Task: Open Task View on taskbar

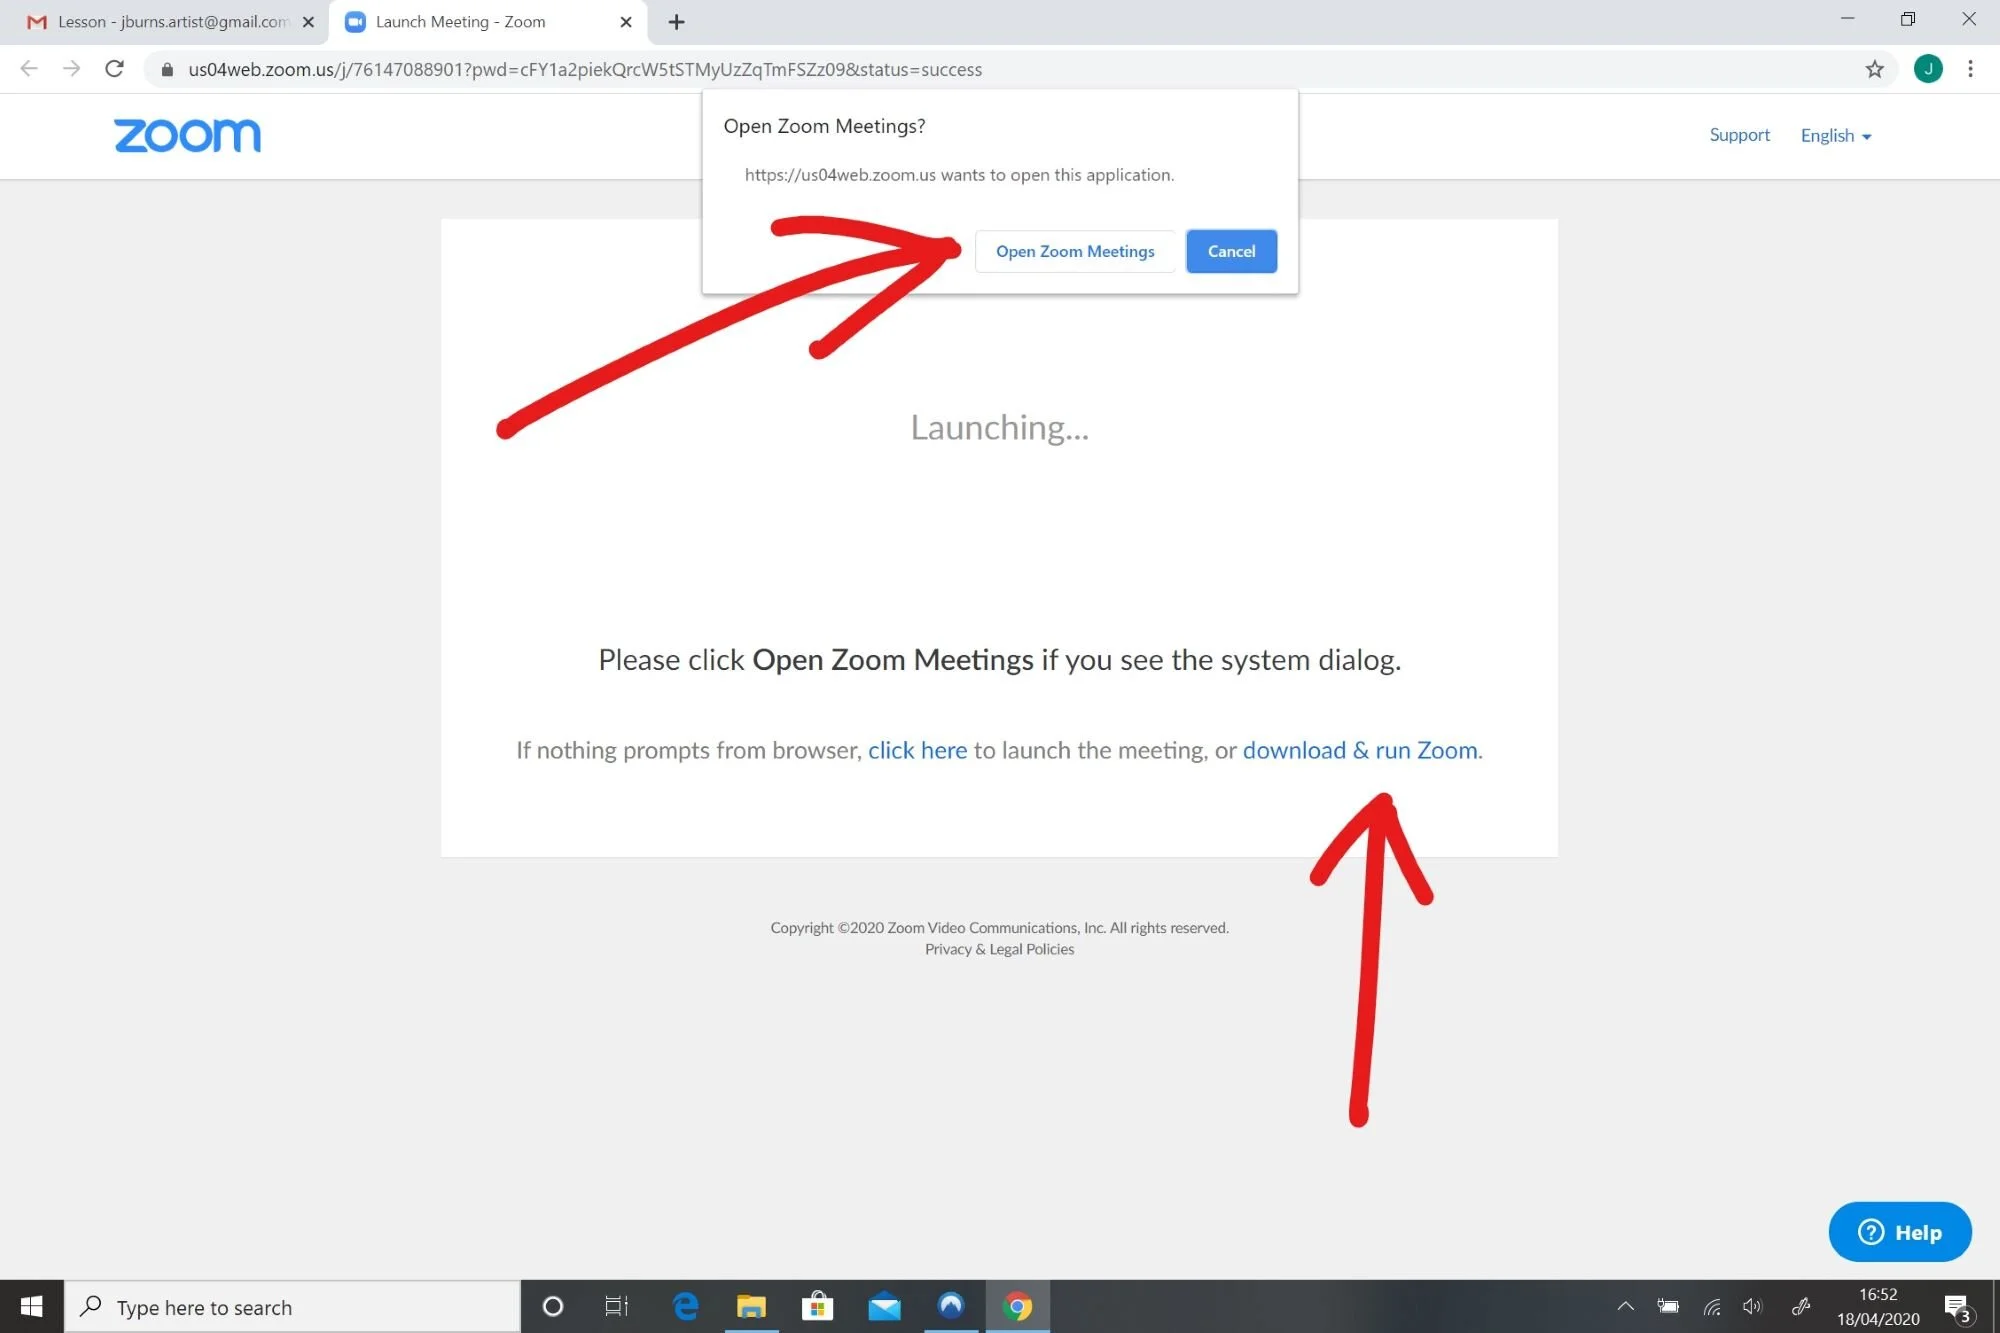Action: [616, 1306]
